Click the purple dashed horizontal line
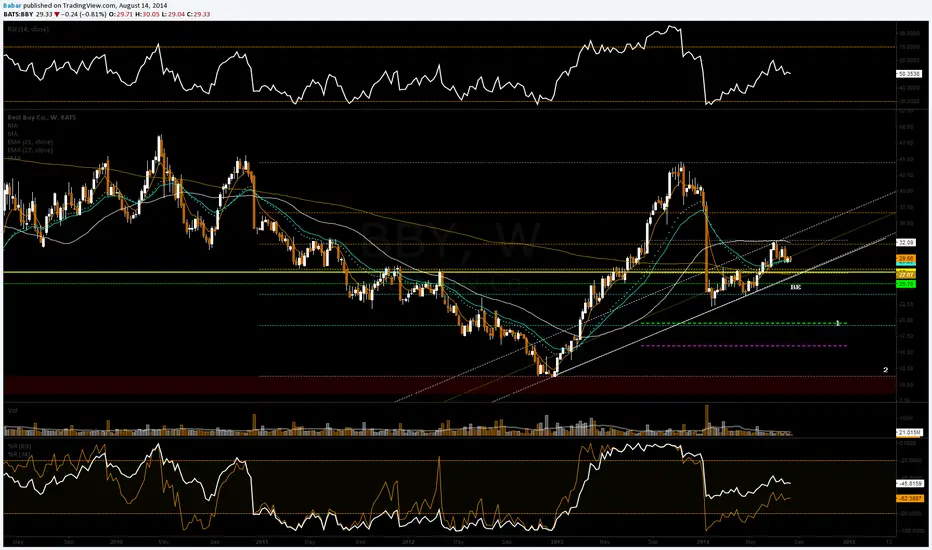This screenshot has height=550, width=932. click(744, 345)
